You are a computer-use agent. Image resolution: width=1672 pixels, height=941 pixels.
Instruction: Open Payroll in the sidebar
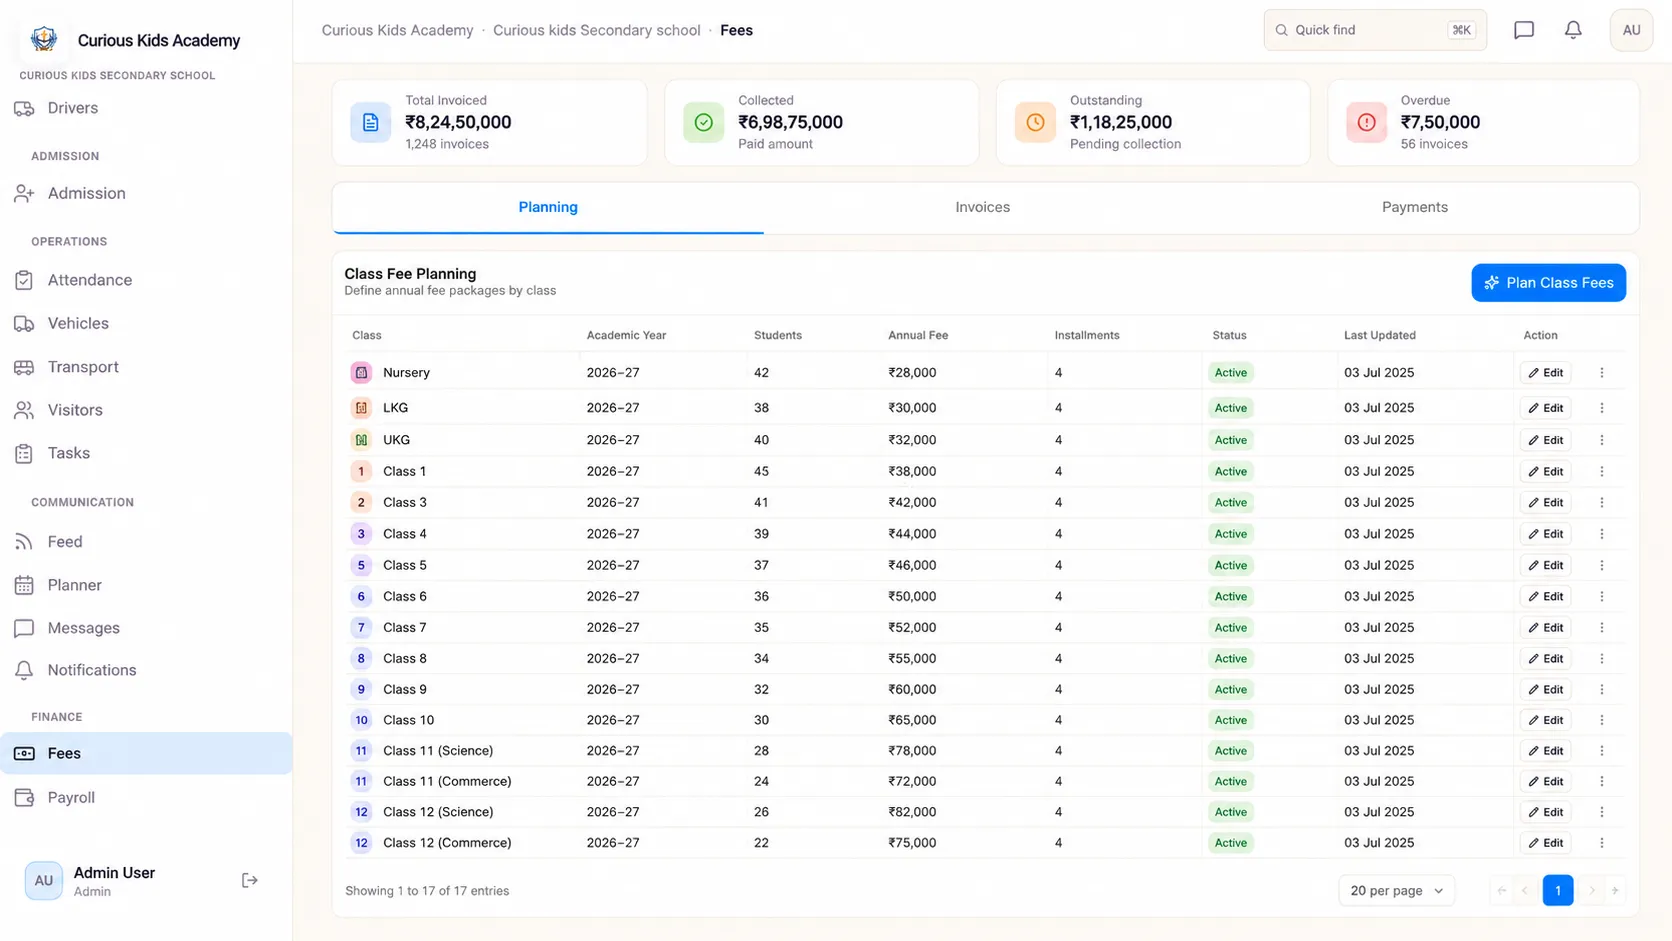pos(146,797)
